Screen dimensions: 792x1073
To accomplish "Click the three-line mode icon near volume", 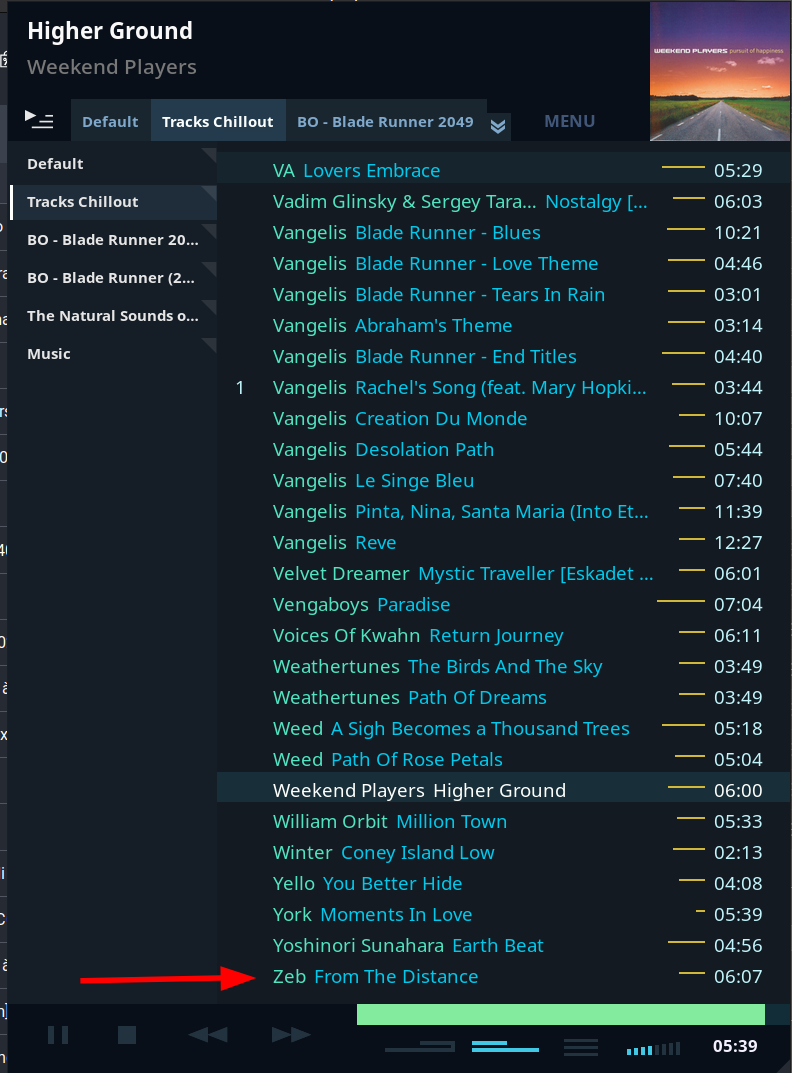I will tap(580, 1046).
